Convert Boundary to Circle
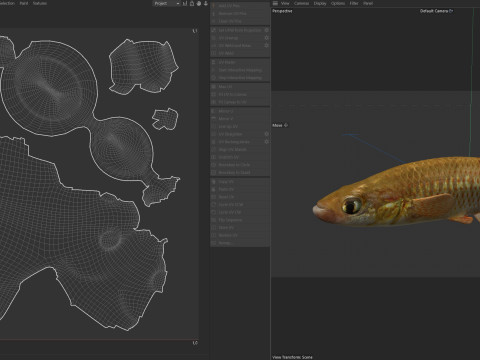 240,165
